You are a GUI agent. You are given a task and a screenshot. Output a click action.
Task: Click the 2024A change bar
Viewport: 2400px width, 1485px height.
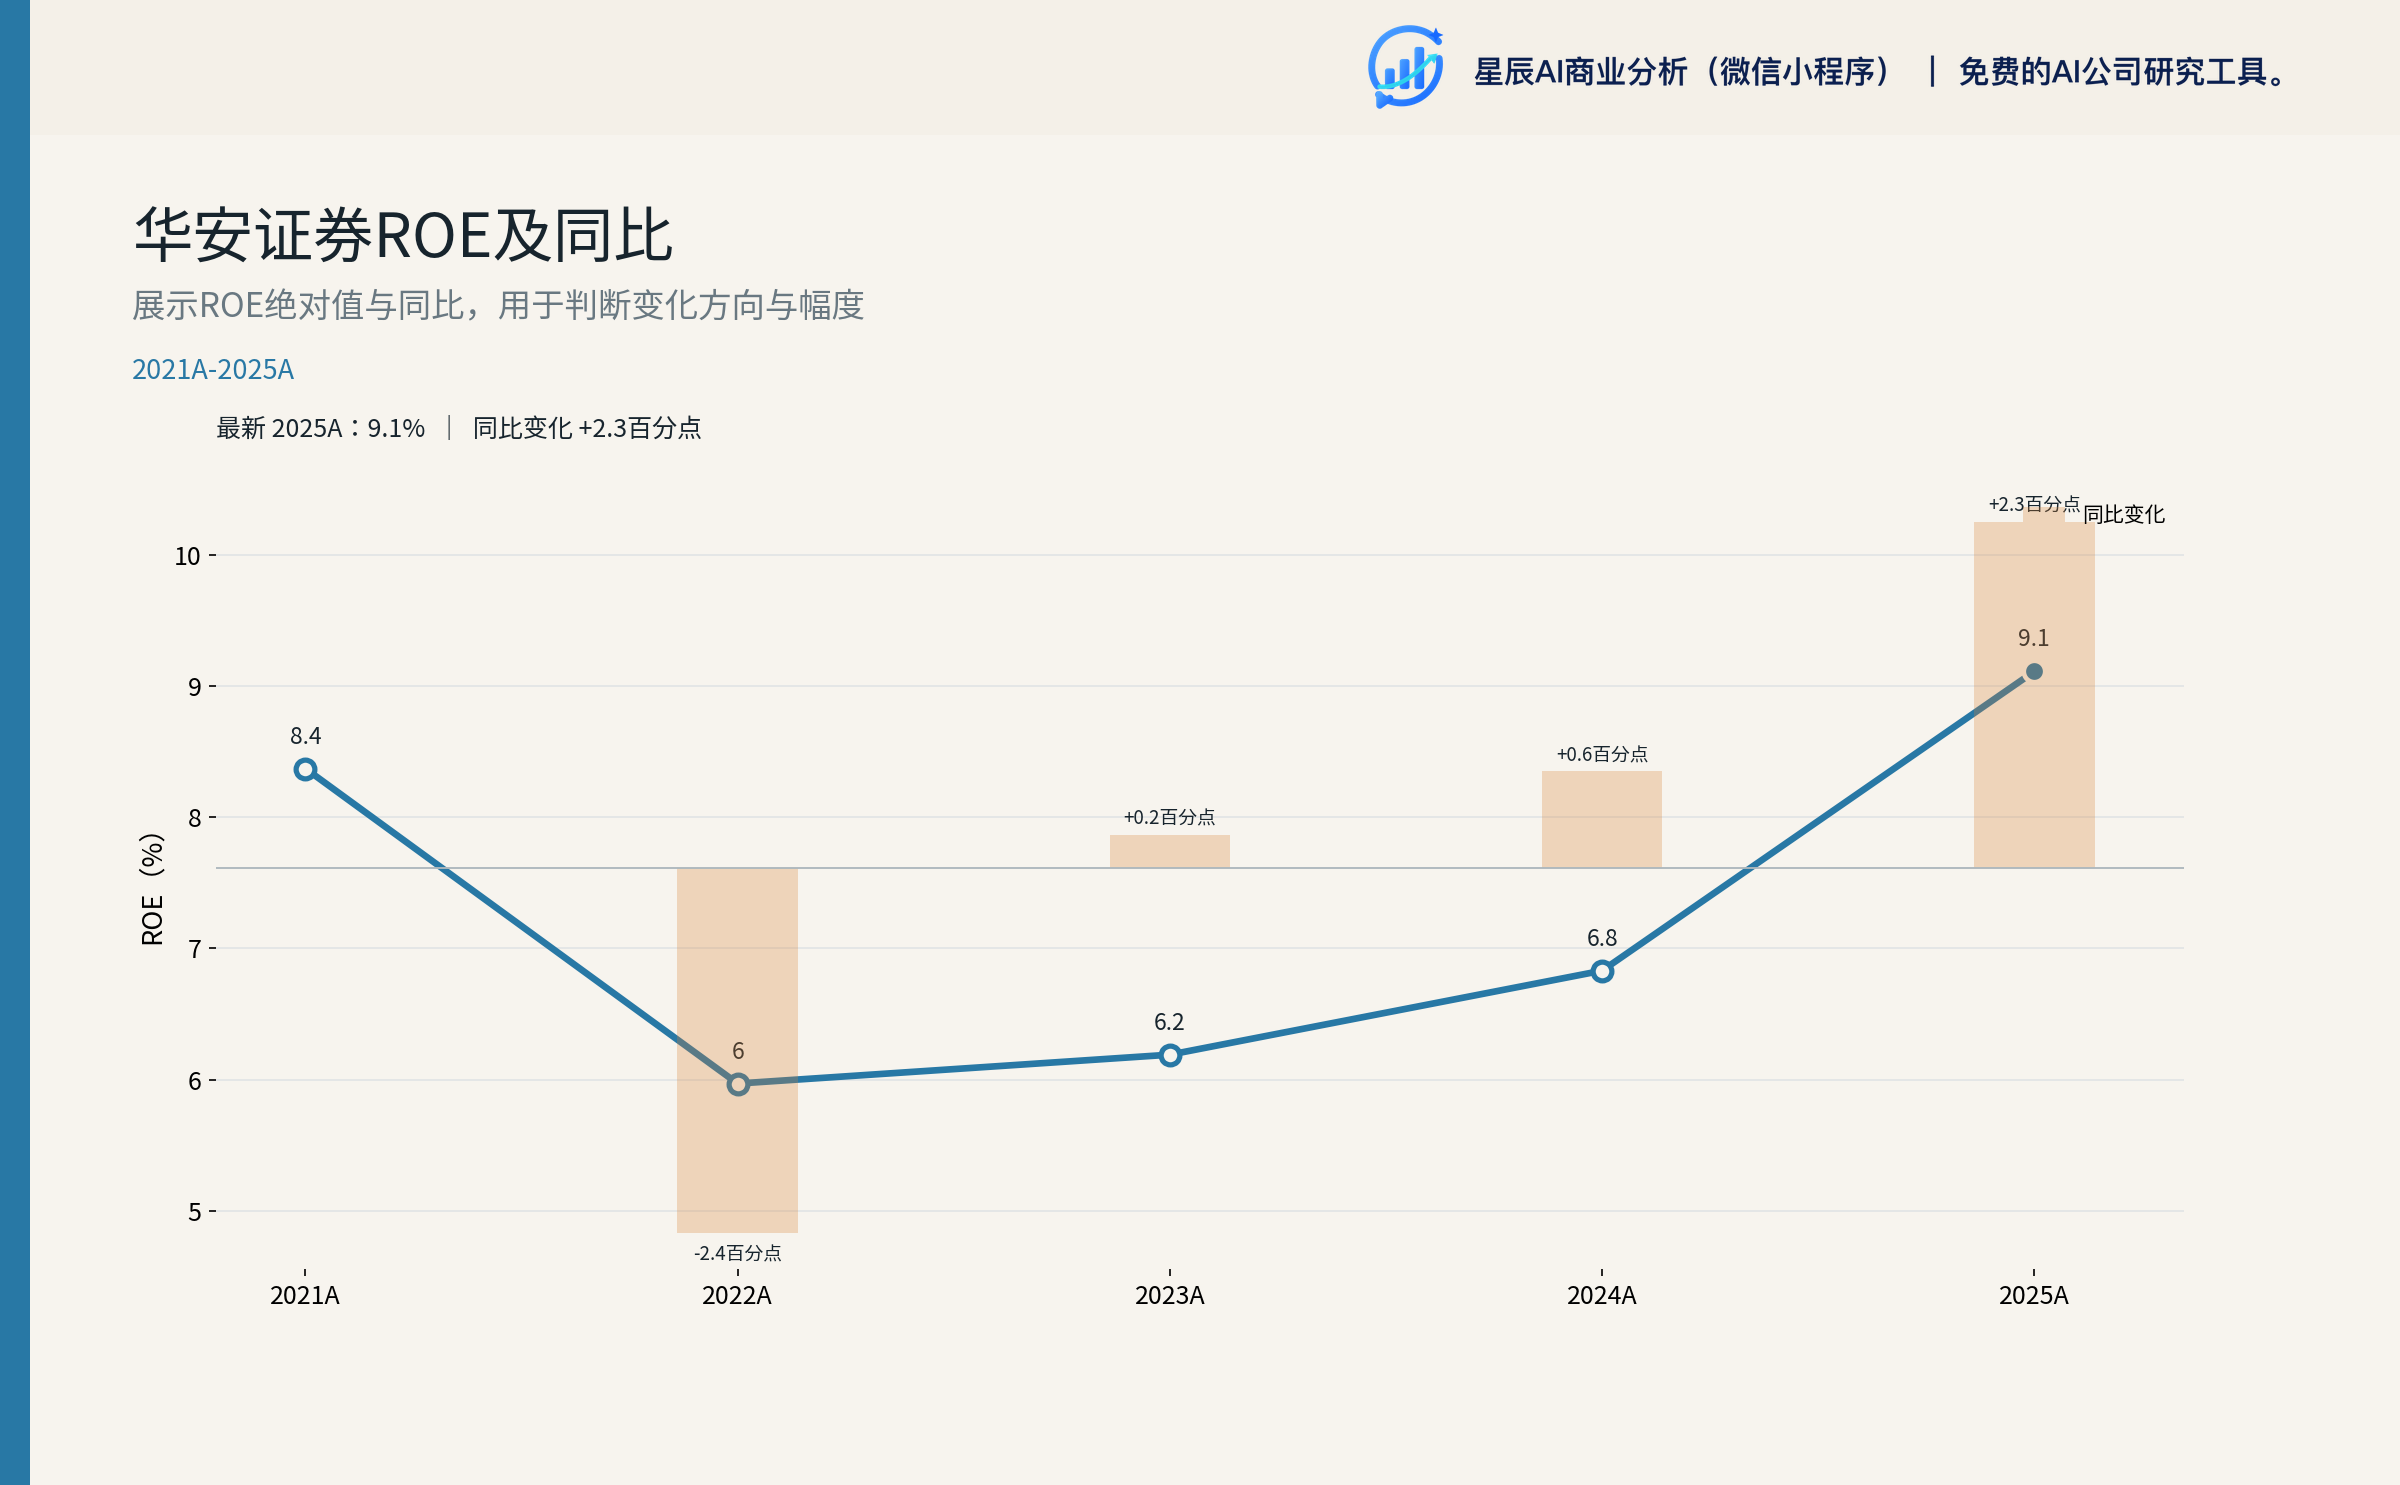point(1602,819)
